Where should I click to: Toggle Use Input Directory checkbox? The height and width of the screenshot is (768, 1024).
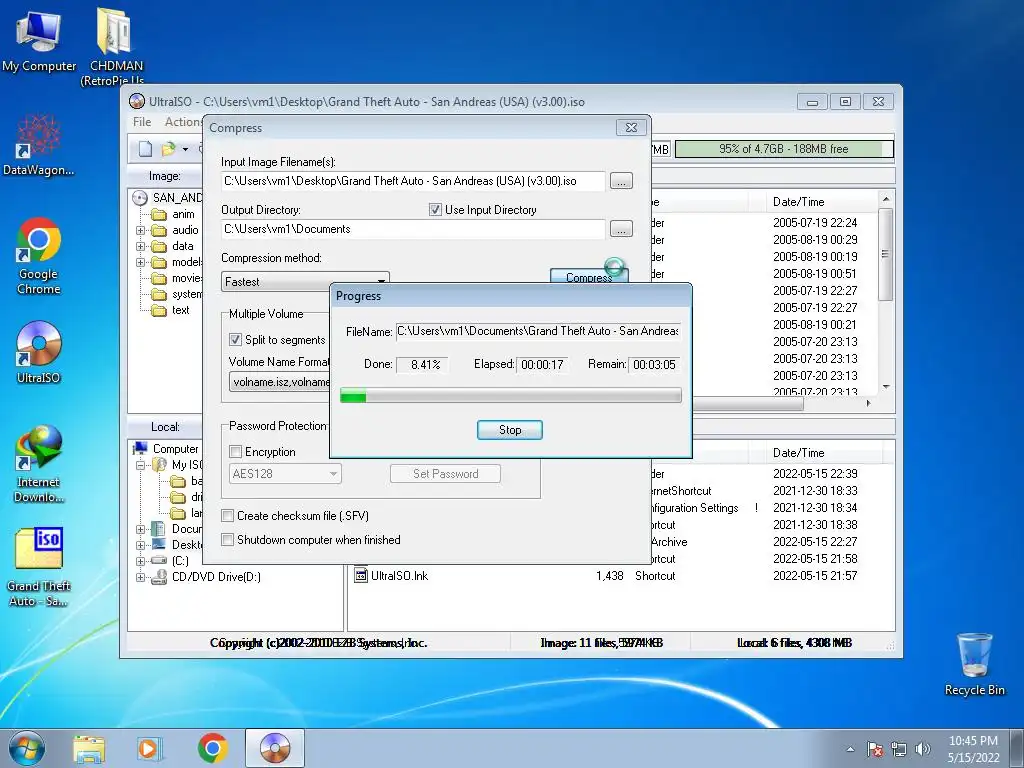point(435,210)
